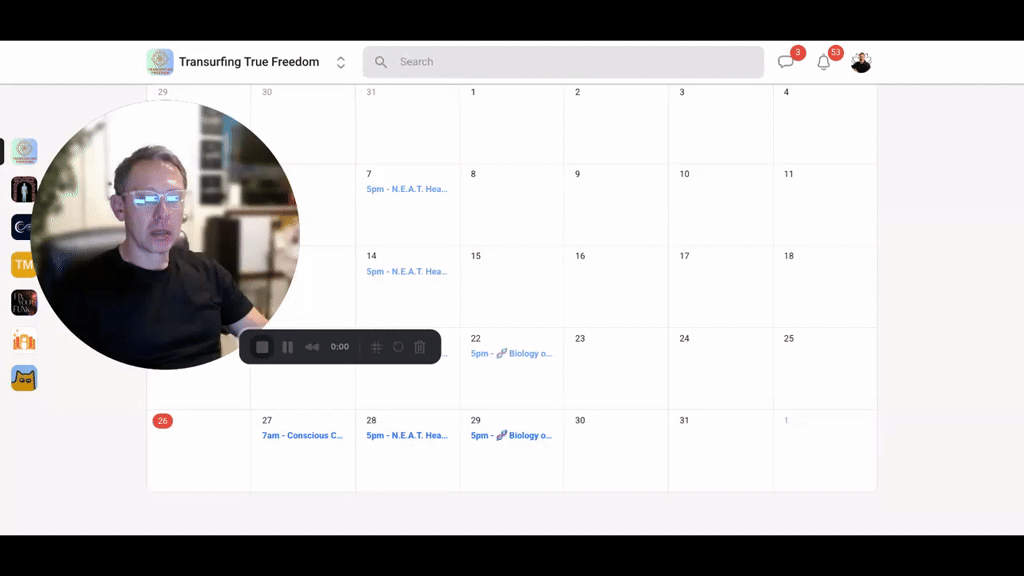Click the rewind recording button

312,347
